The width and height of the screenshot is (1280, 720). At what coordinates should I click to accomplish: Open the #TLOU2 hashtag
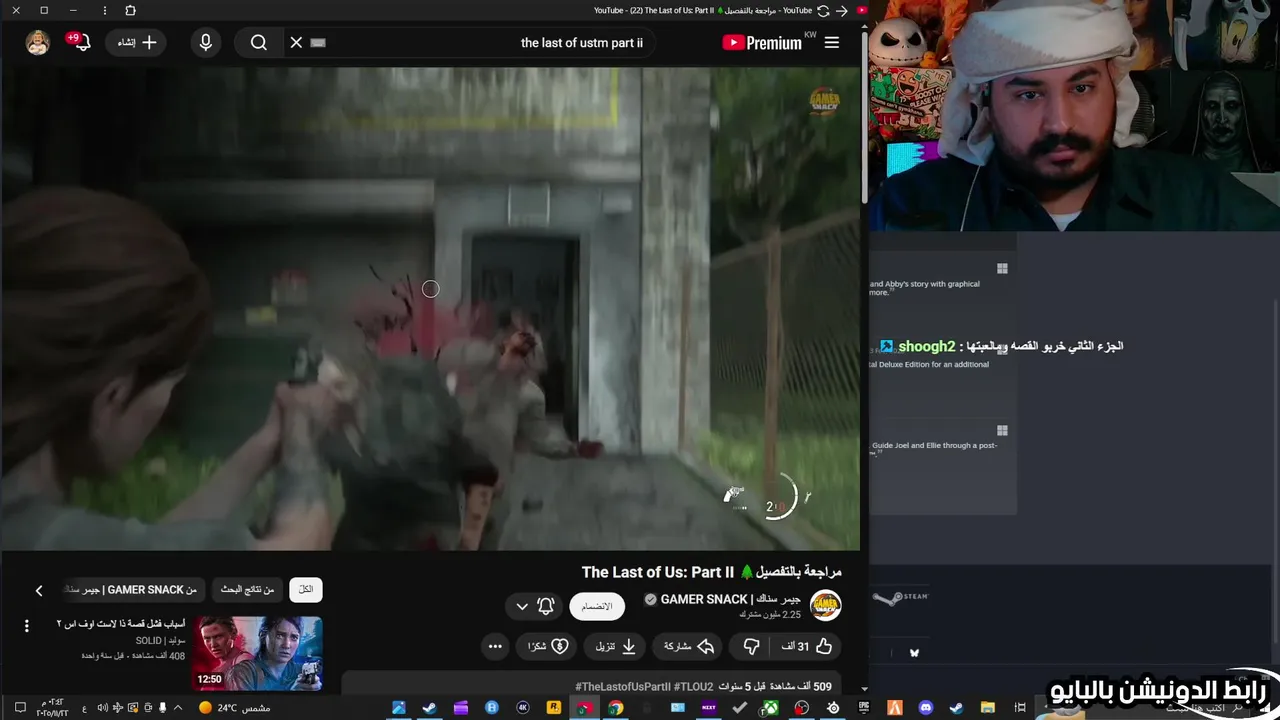tap(694, 687)
